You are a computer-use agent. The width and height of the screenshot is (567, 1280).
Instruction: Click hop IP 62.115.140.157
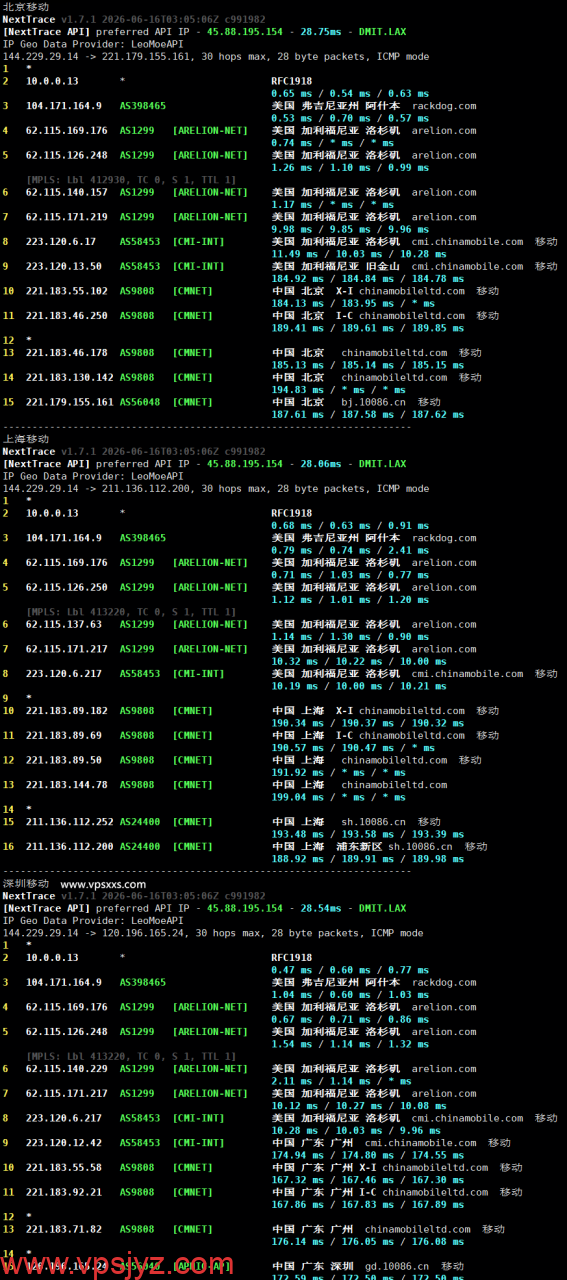pyautogui.click(x=66, y=192)
